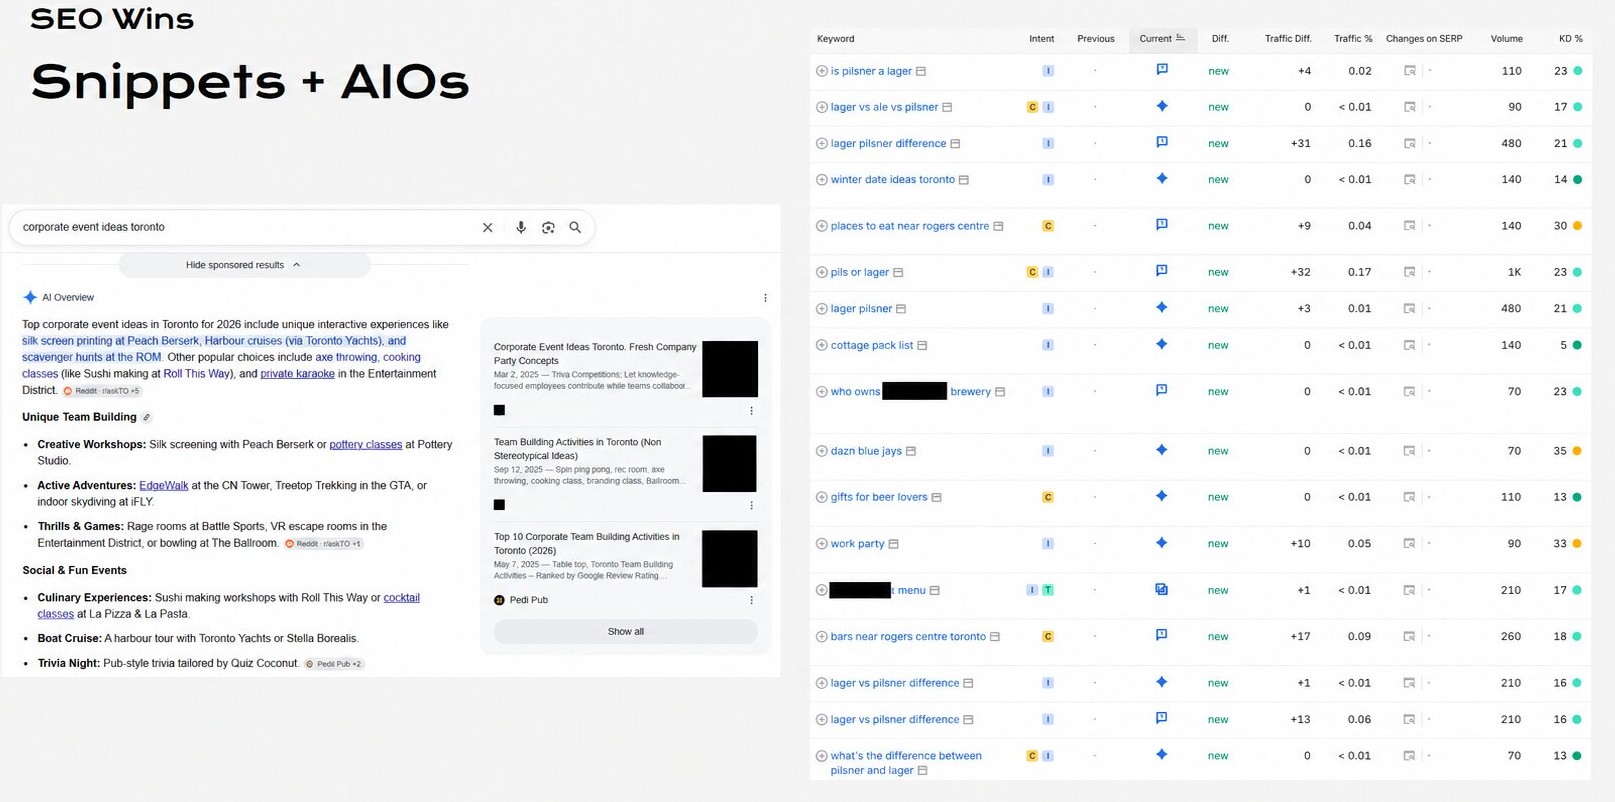Open the 'lager pilsner difference' keyword link
1615x802 pixels.
(x=888, y=144)
